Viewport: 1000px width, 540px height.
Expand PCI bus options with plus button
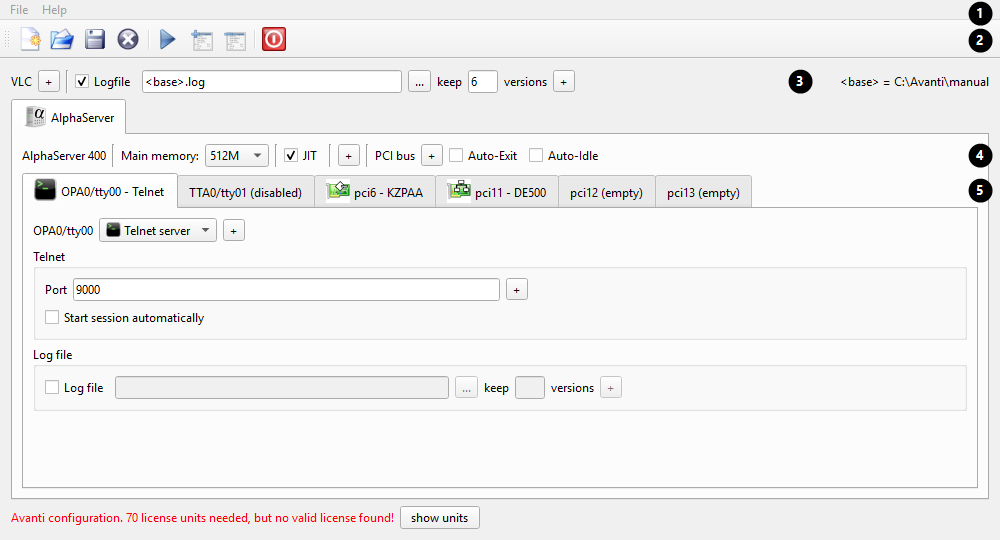click(x=432, y=156)
